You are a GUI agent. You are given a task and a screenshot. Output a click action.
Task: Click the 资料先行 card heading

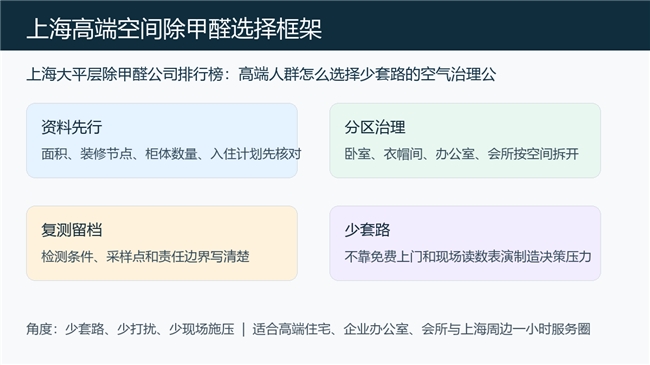tap(72, 127)
